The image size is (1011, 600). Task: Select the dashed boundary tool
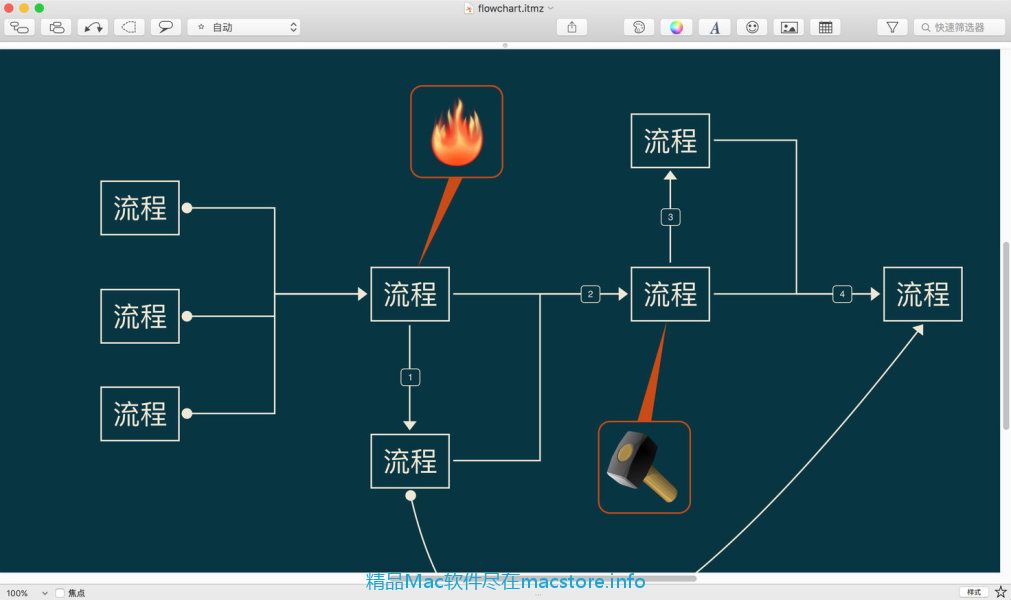pos(130,27)
